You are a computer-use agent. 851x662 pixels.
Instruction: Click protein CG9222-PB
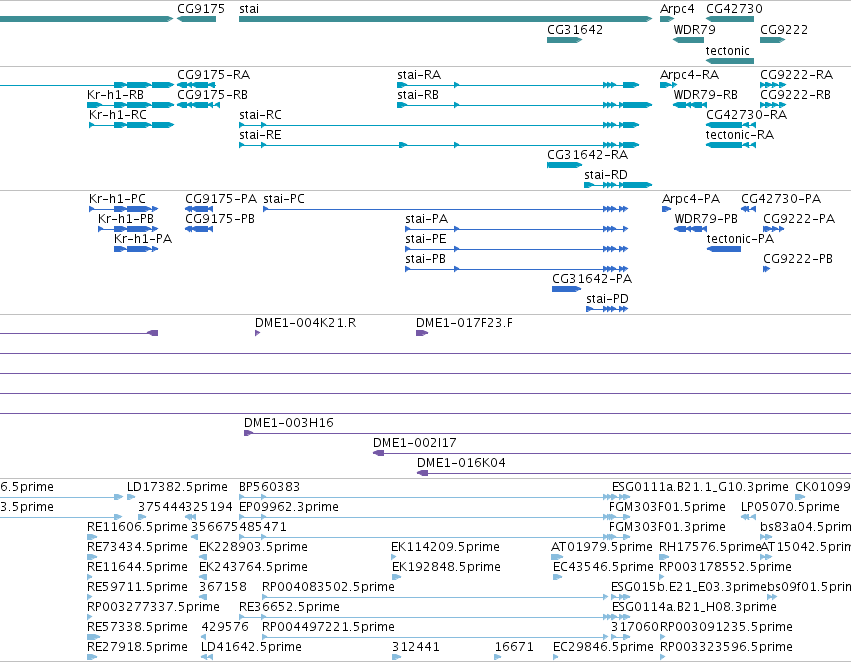pyautogui.click(x=766, y=269)
